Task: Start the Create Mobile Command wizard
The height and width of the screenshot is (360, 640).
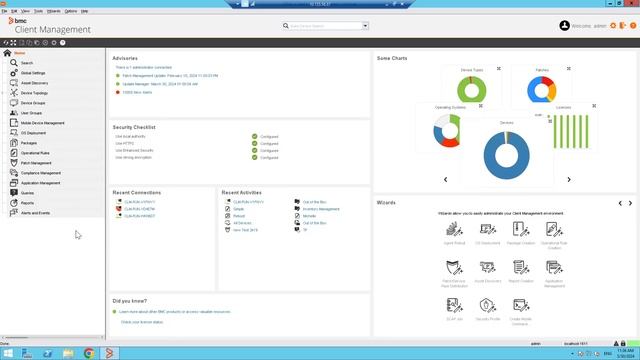Action: click(x=521, y=306)
